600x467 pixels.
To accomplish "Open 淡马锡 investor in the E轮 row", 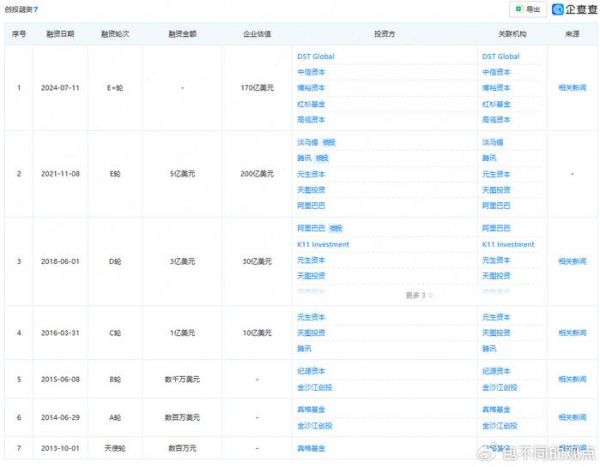I will point(308,142).
